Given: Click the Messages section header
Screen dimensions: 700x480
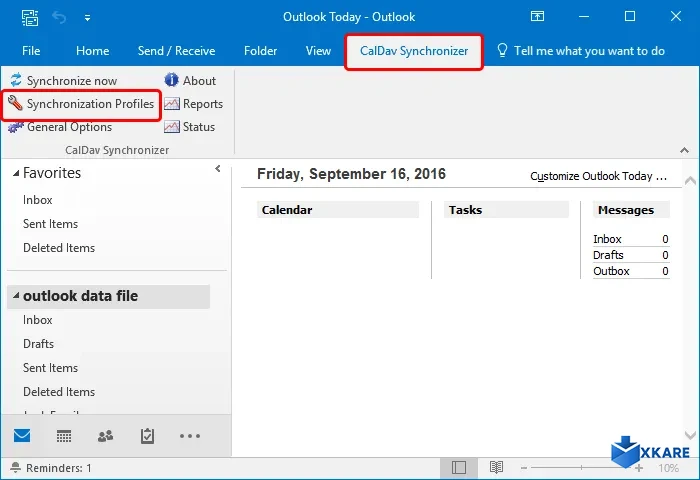Looking at the screenshot, I should tap(631, 210).
